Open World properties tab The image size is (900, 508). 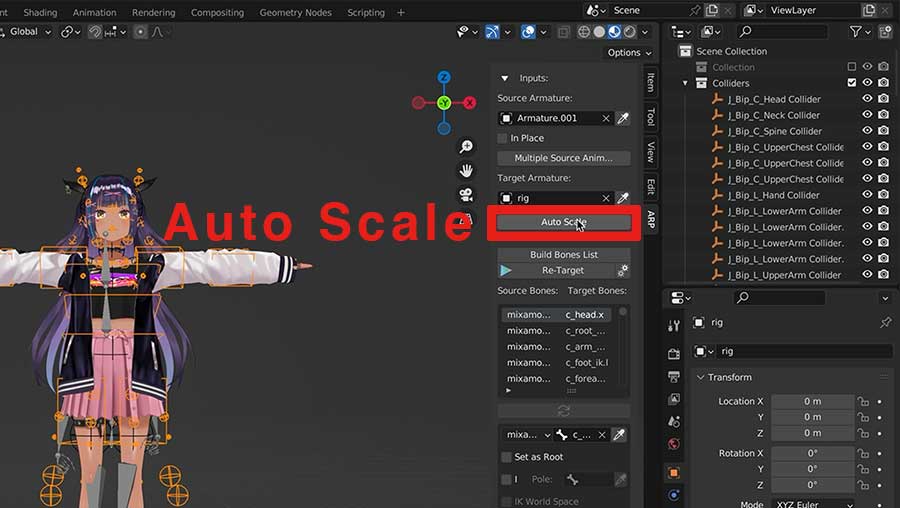[674, 444]
